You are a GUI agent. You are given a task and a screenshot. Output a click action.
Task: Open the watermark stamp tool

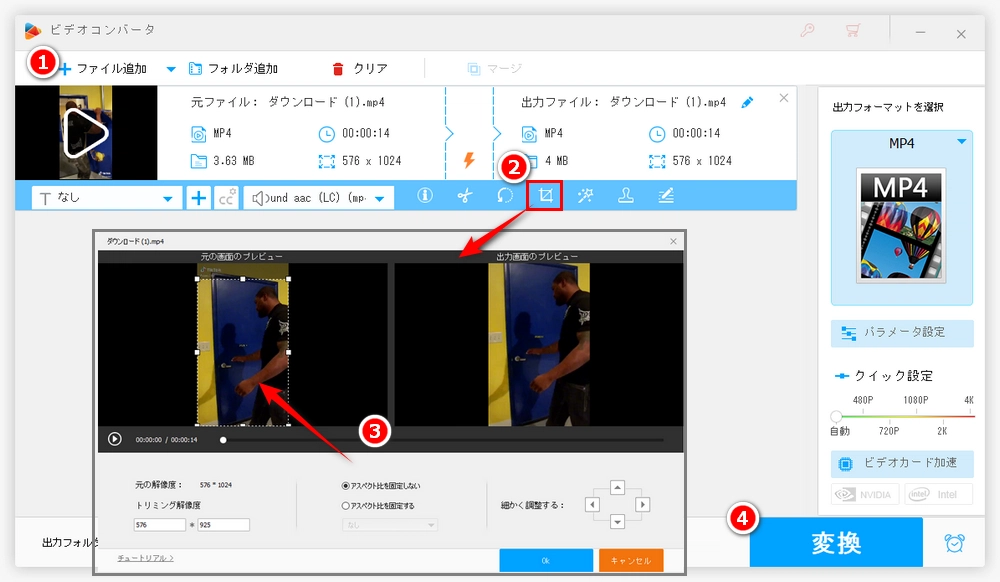[625, 196]
